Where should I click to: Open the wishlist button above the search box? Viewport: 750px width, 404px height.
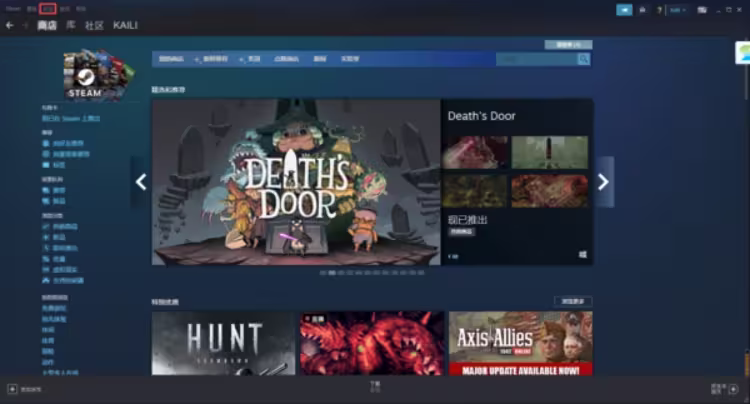[568, 45]
